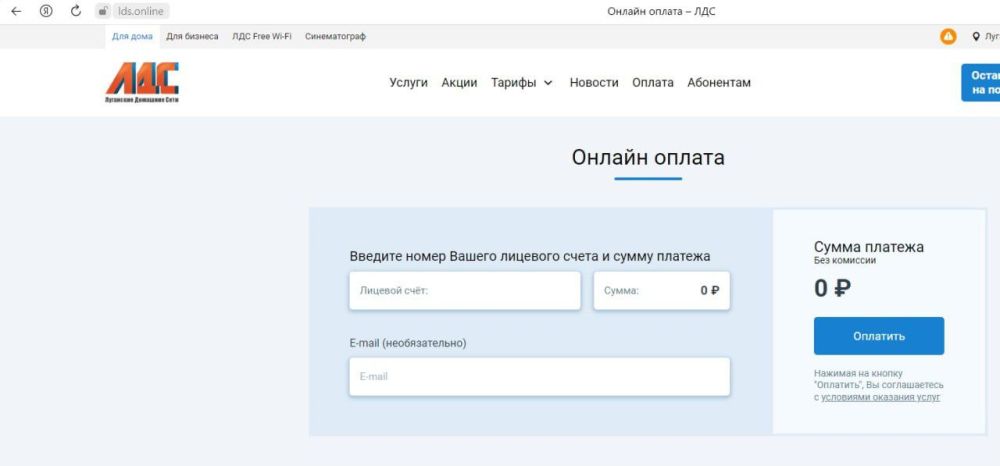Click the location pin city selector
Image resolution: width=1000 pixels, height=466 pixels.
pos(977,37)
